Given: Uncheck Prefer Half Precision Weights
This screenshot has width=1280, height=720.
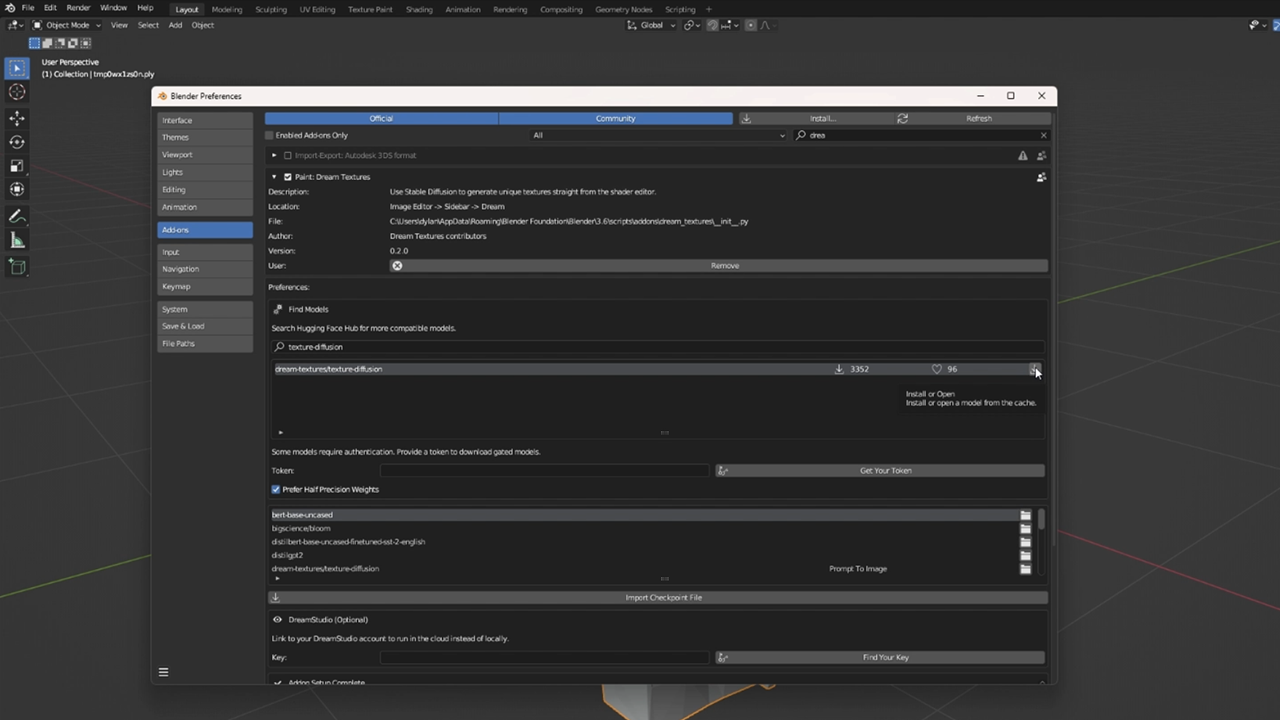Looking at the screenshot, I should [276, 489].
